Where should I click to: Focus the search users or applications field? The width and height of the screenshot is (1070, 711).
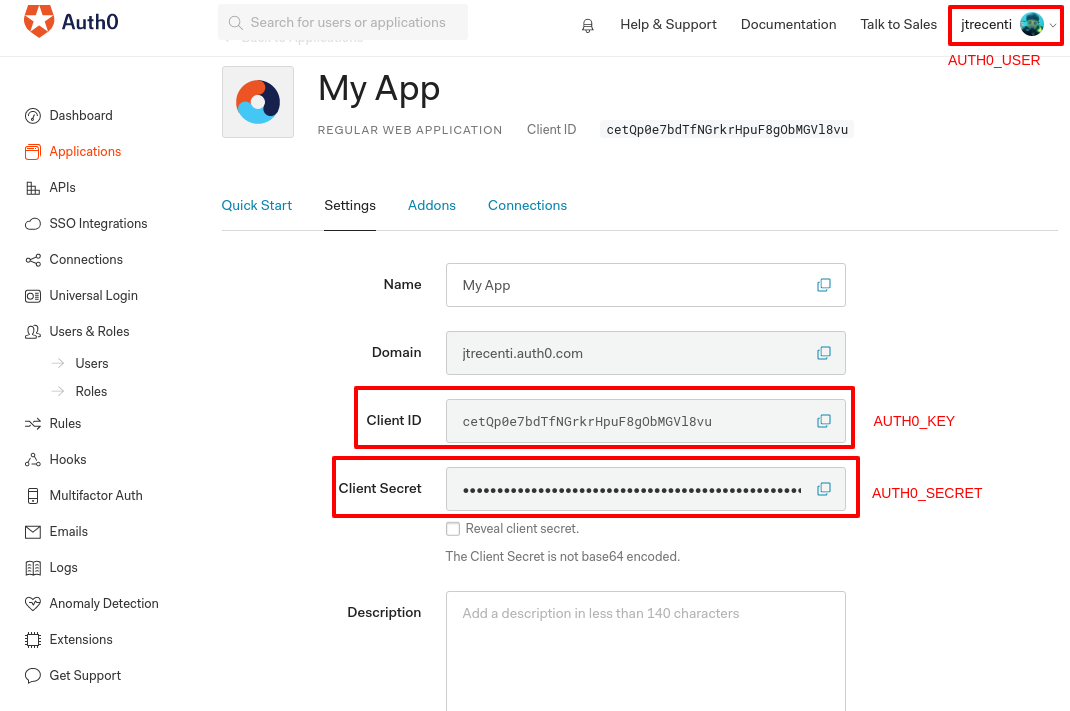[343, 23]
